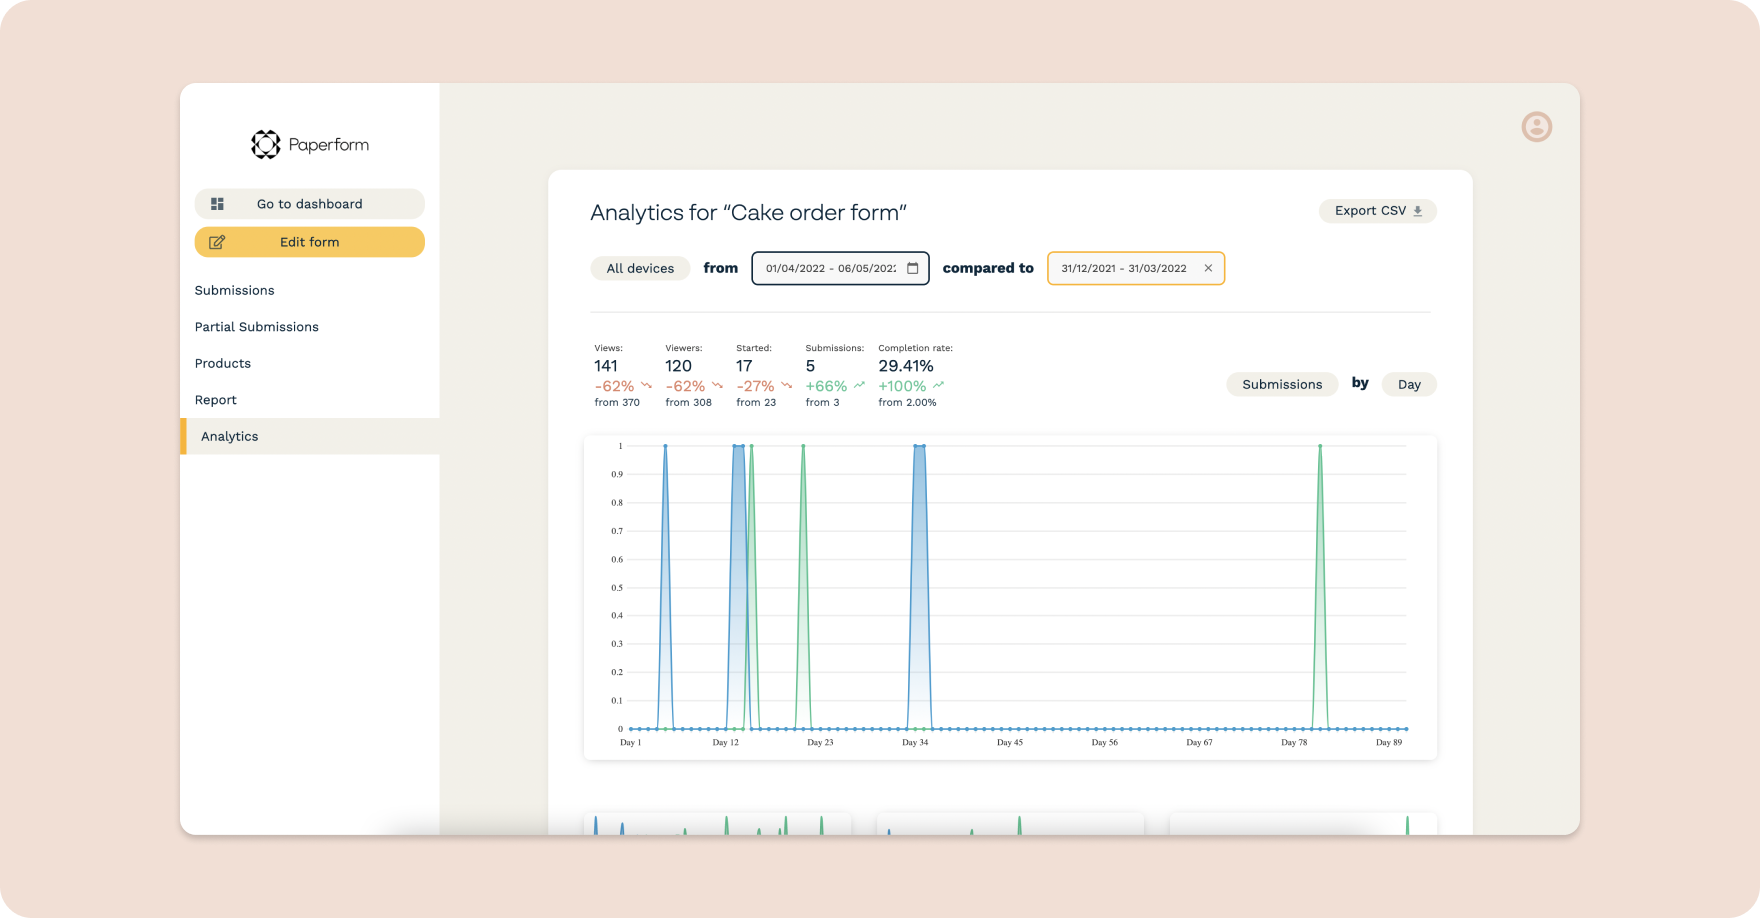The width and height of the screenshot is (1760, 918).
Task: Change the Day grouping dropdown
Action: (1408, 384)
